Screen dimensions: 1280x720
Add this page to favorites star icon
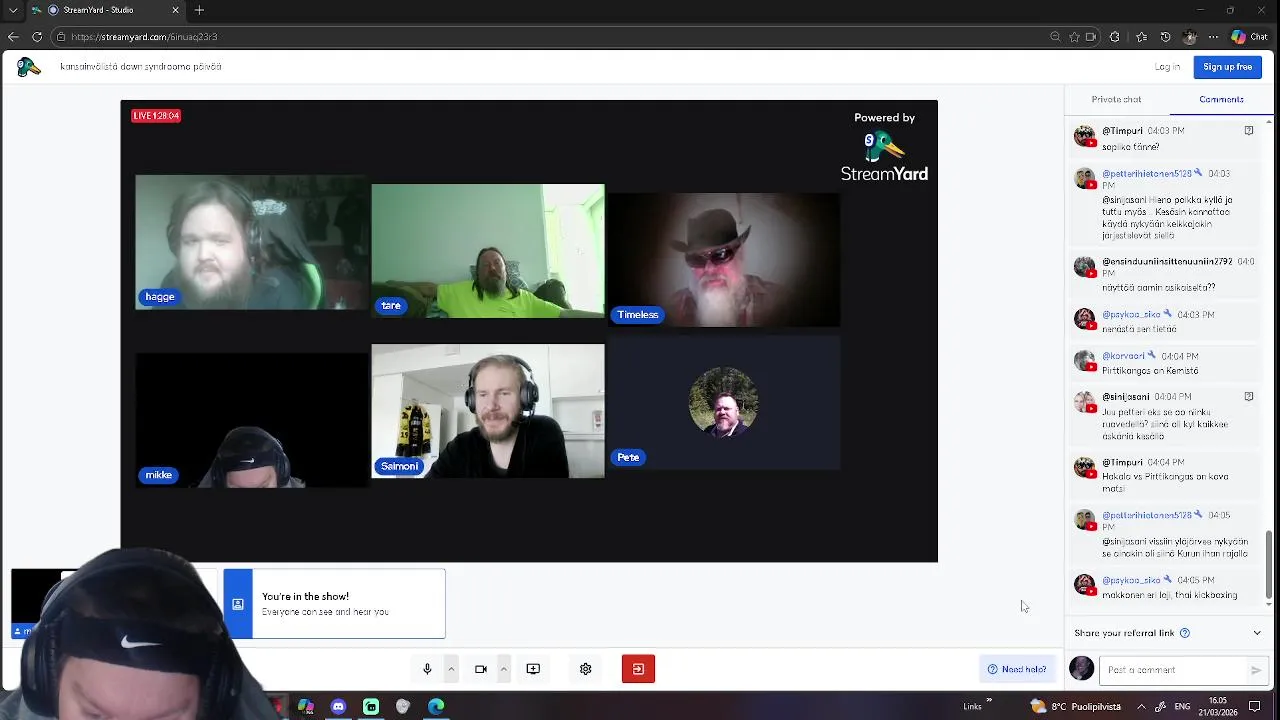(x=1074, y=37)
